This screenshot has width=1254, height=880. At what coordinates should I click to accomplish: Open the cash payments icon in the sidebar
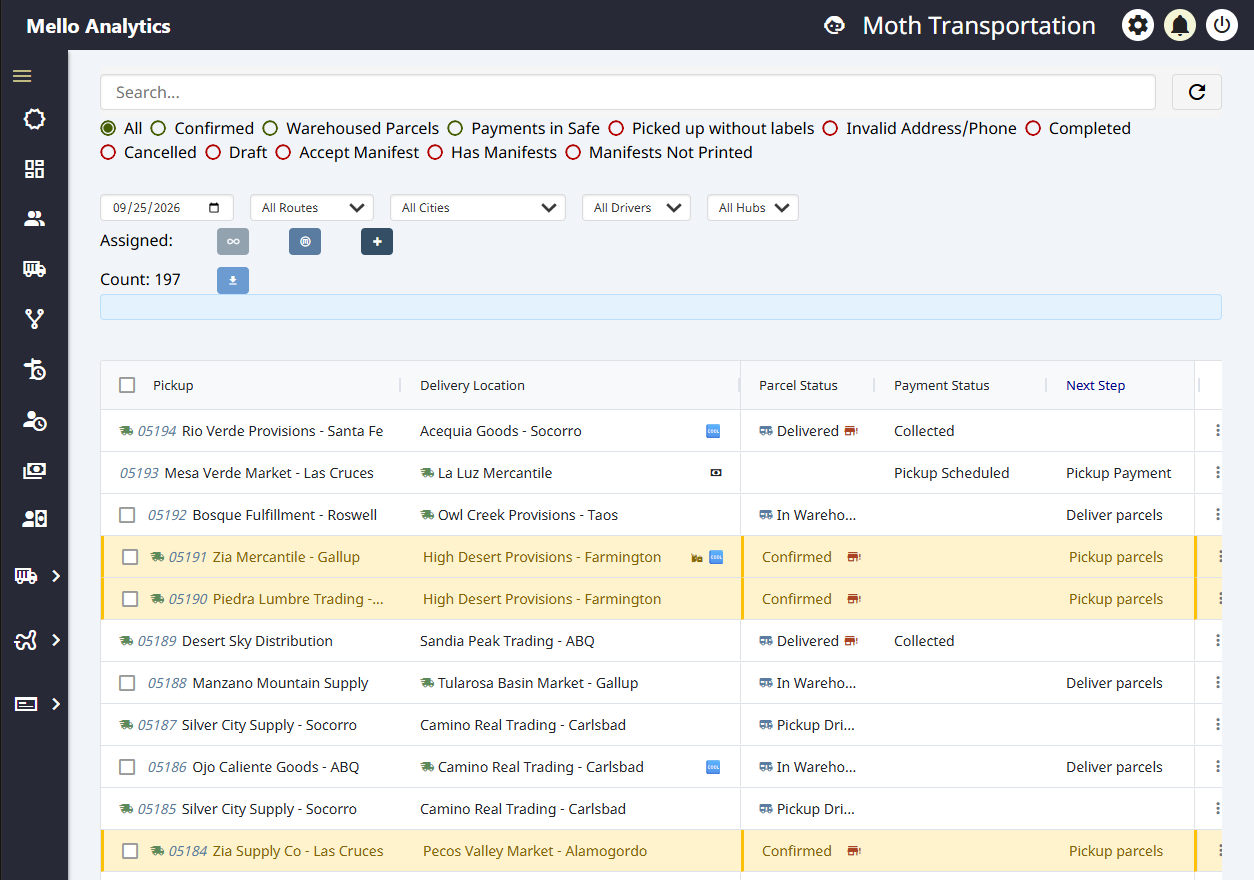coord(35,470)
